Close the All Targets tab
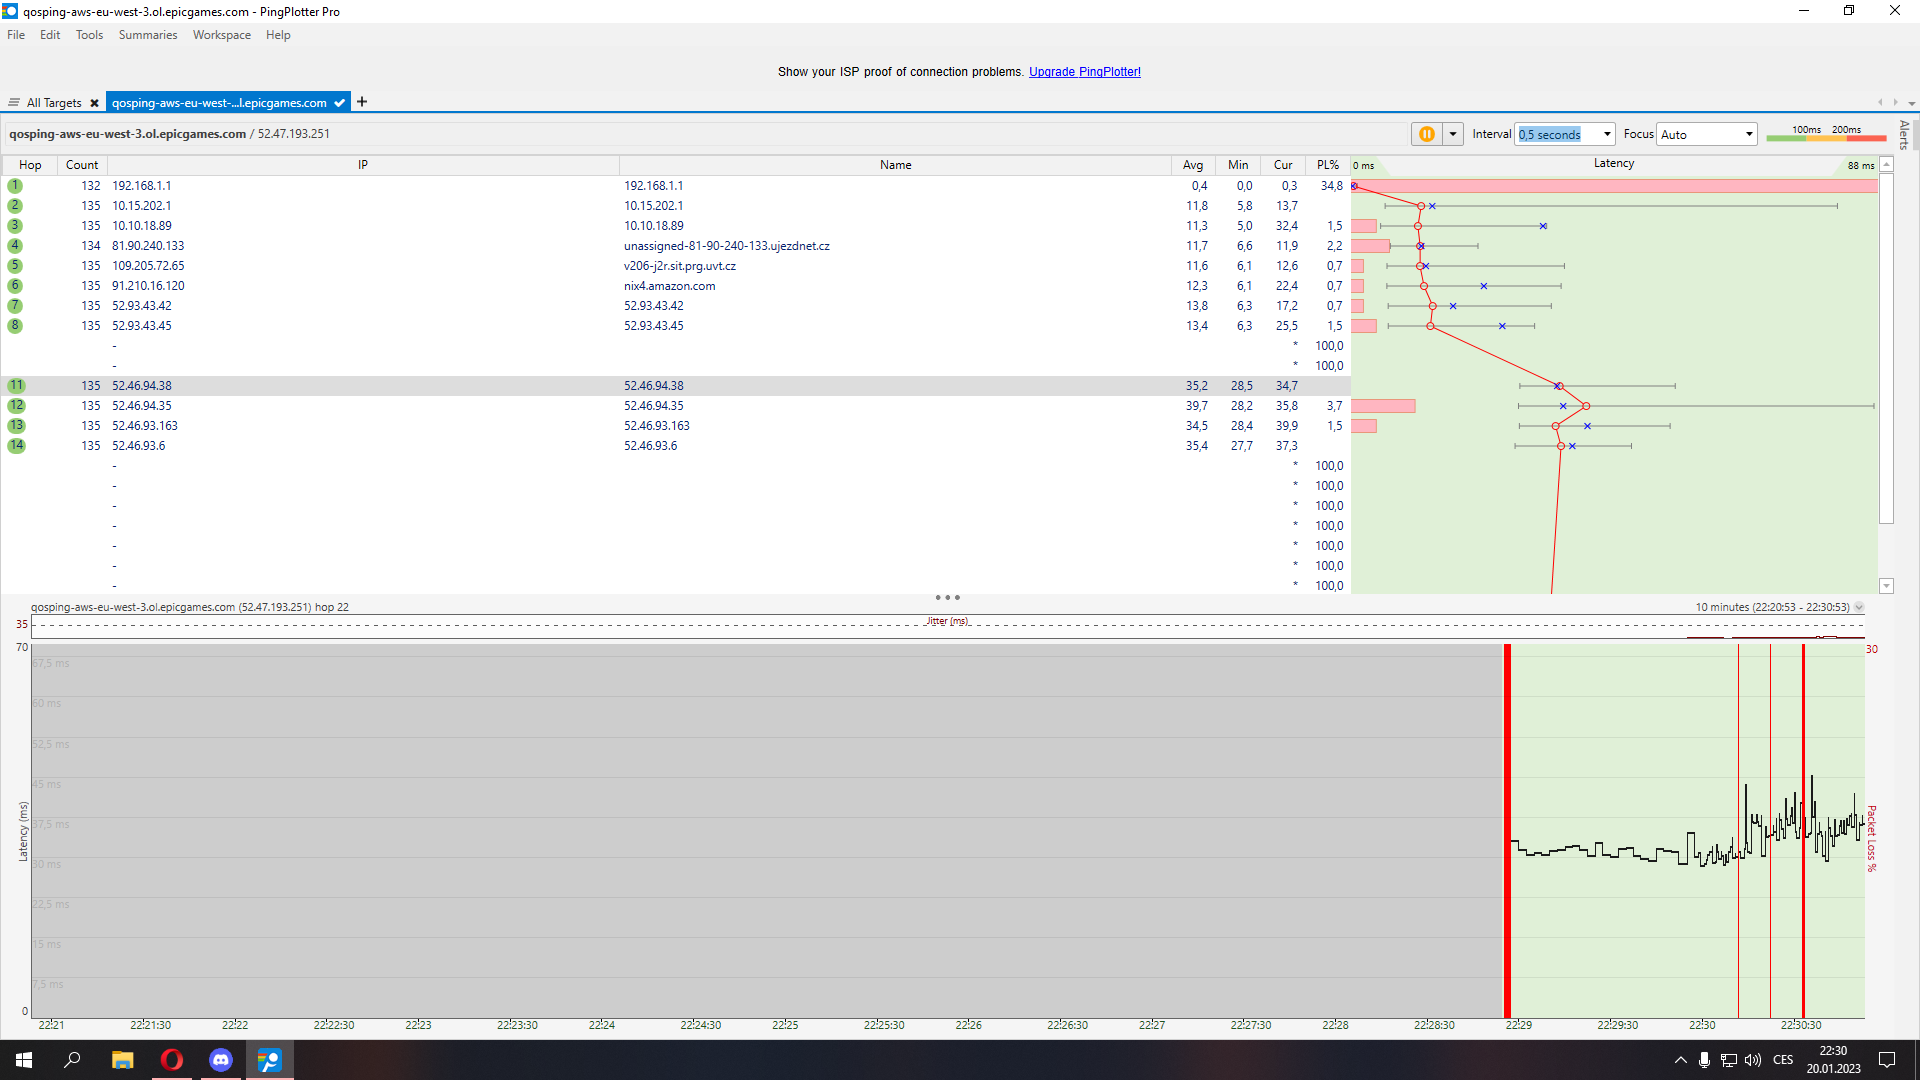The width and height of the screenshot is (1920, 1080). click(x=94, y=103)
